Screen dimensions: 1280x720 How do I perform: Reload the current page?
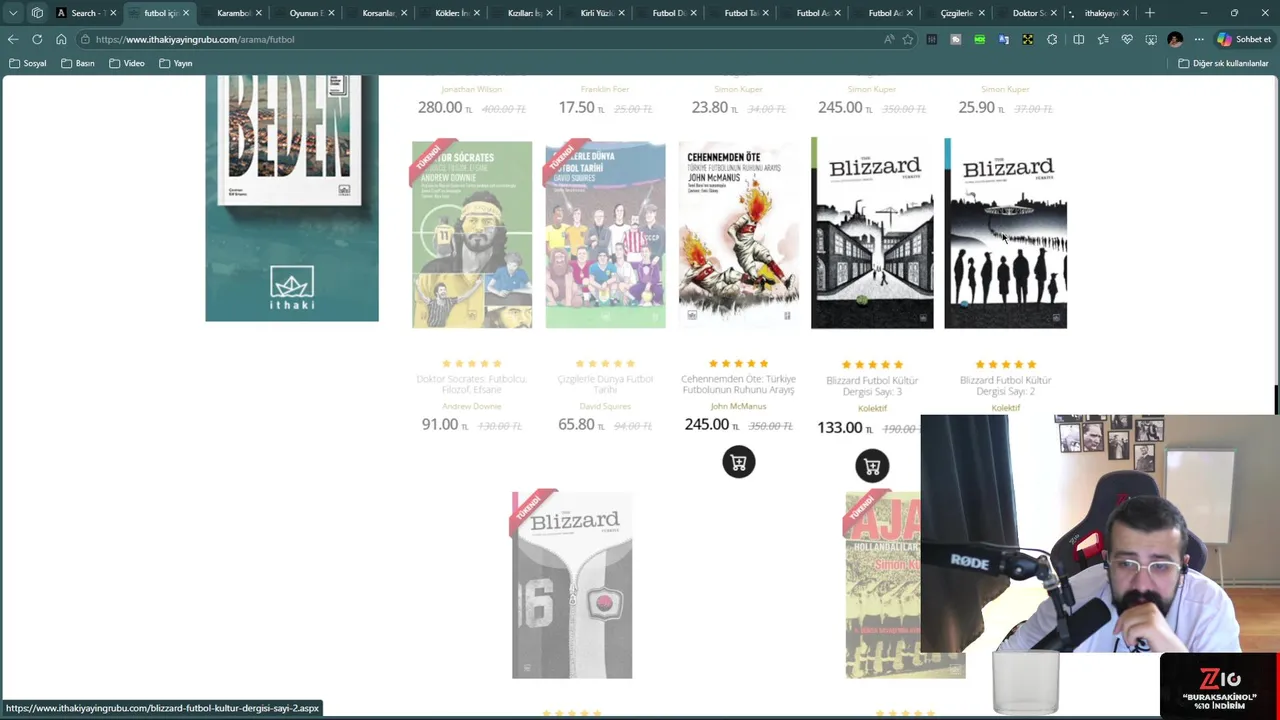coord(37,39)
